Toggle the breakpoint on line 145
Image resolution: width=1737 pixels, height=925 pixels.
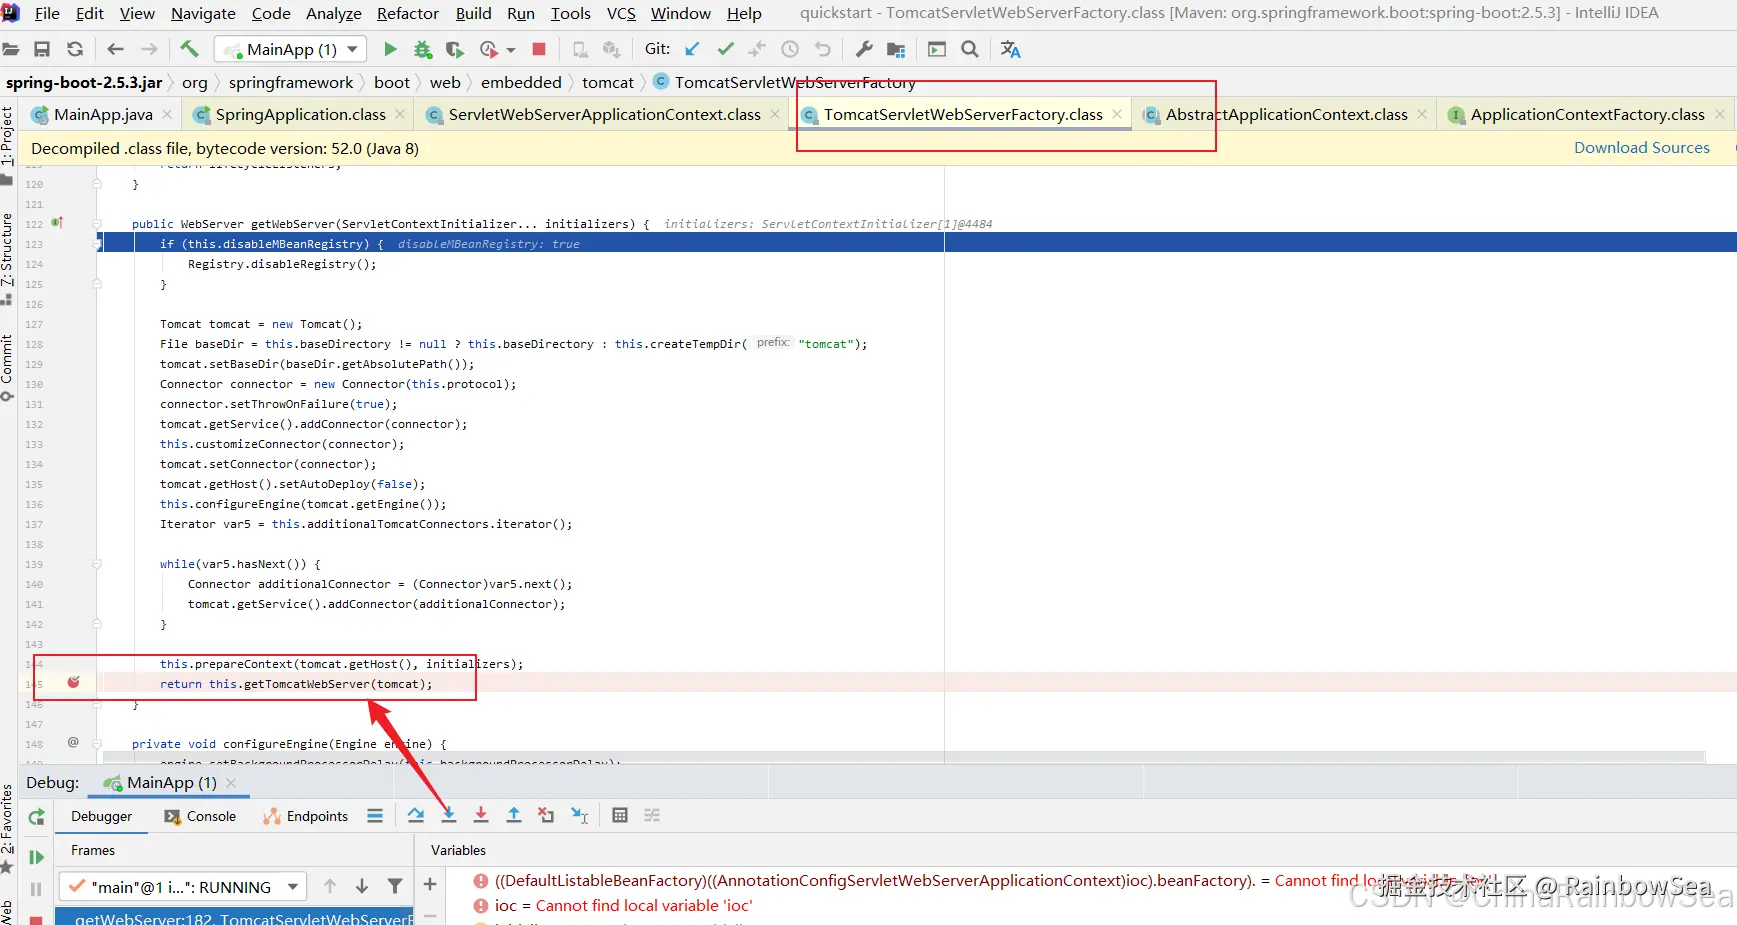(73, 683)
